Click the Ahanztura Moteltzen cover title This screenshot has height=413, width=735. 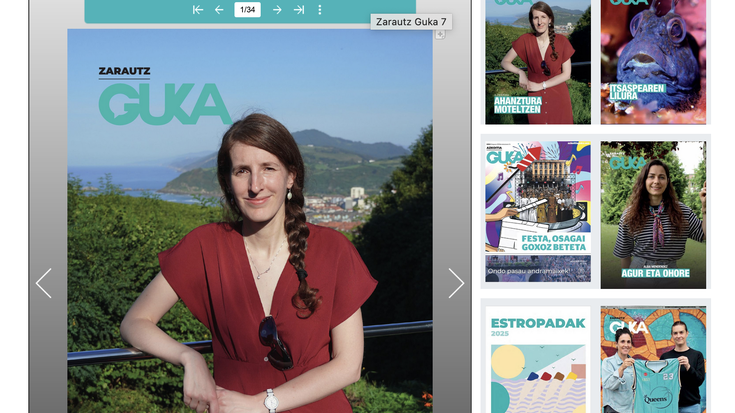coord(518,104)
